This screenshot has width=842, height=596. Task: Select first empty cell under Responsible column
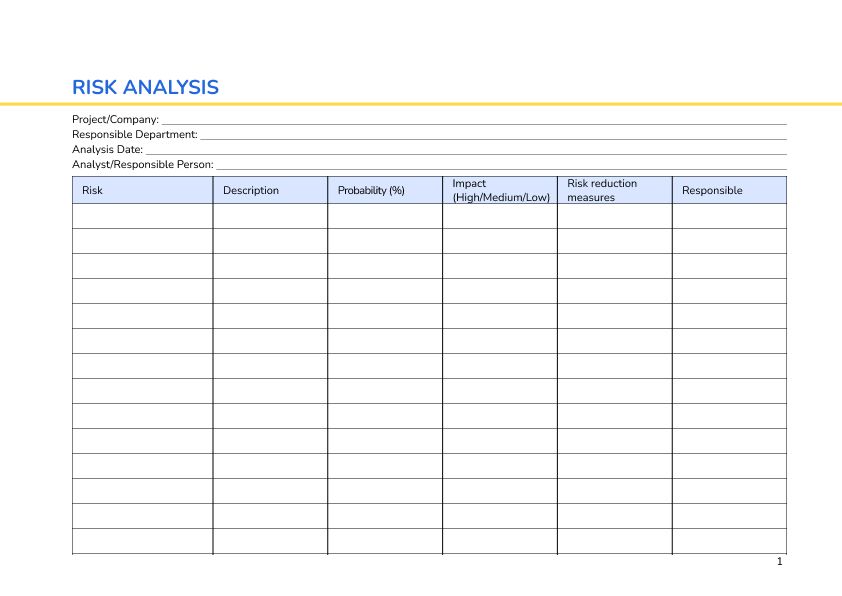729,216
